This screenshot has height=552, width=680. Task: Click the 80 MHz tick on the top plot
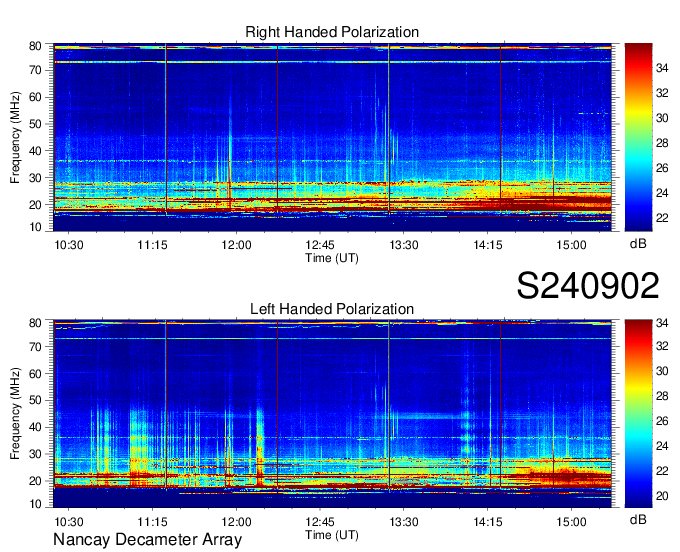pyautogui.click(x=36, y=46)
